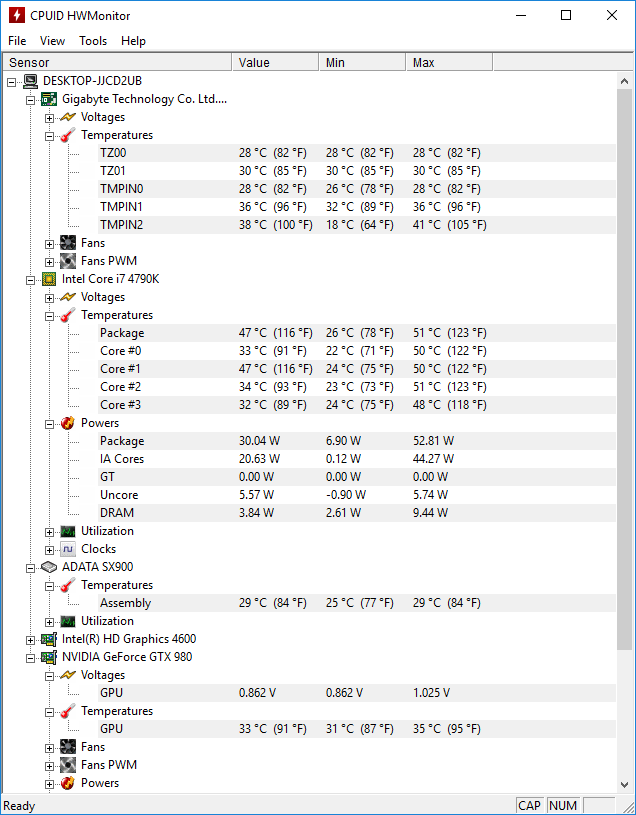Image resolution: width=636 pixels, height=815 pixels.
Task: Click the CAP indicator in status bar
Action: [529, 806]
